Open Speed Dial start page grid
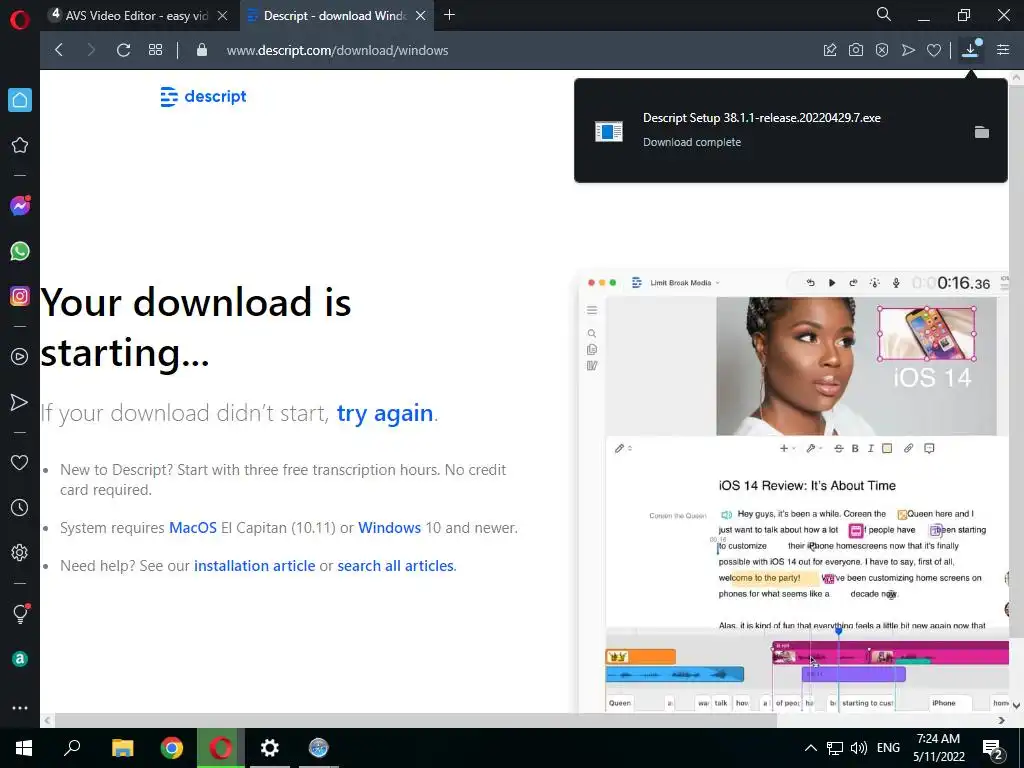The width and height of the screenshot is (1024, 768). tap(155, 50)
